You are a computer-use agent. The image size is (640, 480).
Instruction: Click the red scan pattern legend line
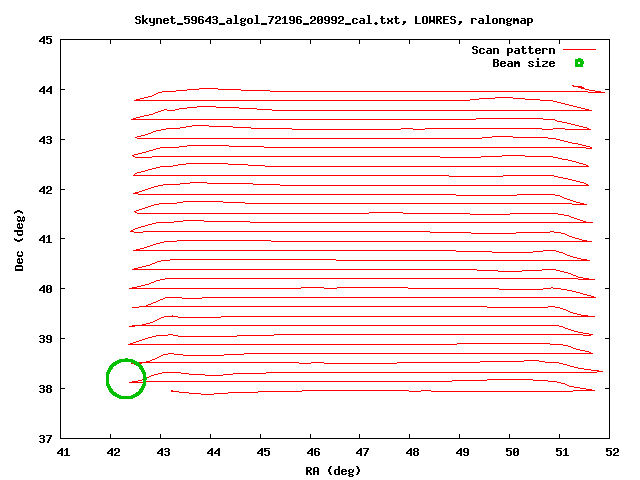pyautogui.click(x=579, y=50)
